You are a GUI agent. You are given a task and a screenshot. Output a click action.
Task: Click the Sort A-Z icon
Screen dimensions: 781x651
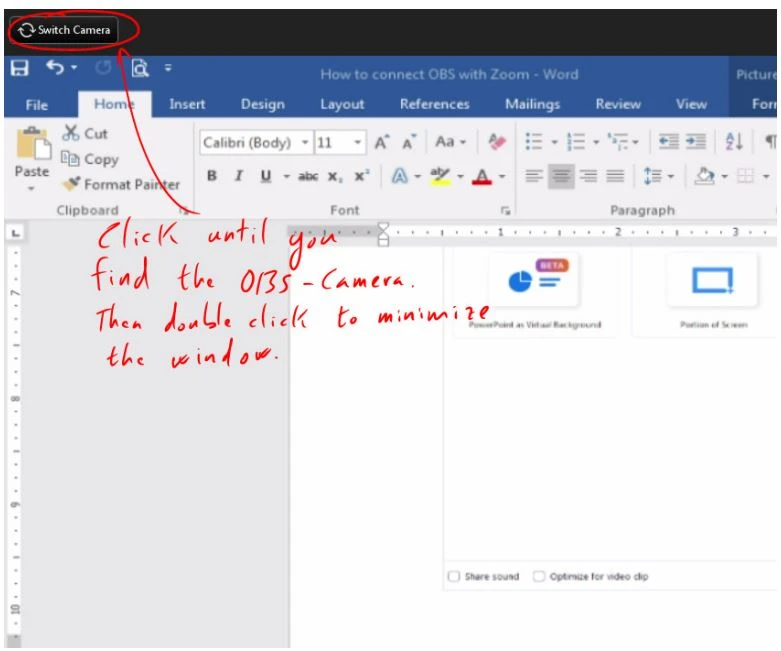coord(734,143)
